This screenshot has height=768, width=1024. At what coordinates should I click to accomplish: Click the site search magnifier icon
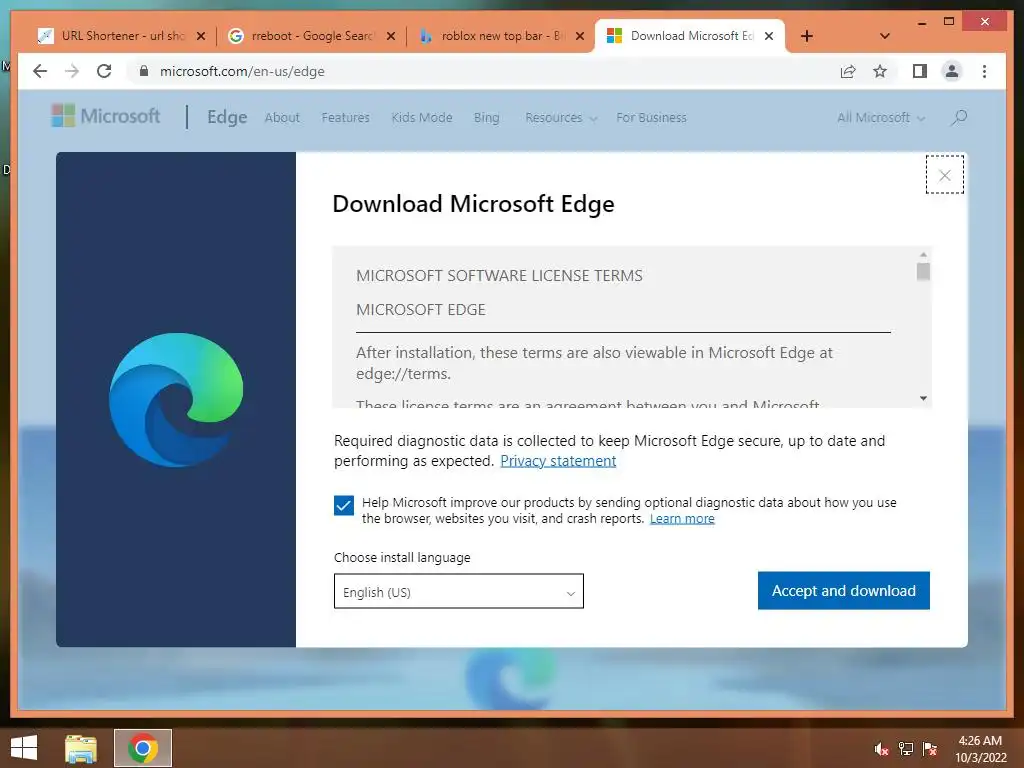(x=959, y=118)
